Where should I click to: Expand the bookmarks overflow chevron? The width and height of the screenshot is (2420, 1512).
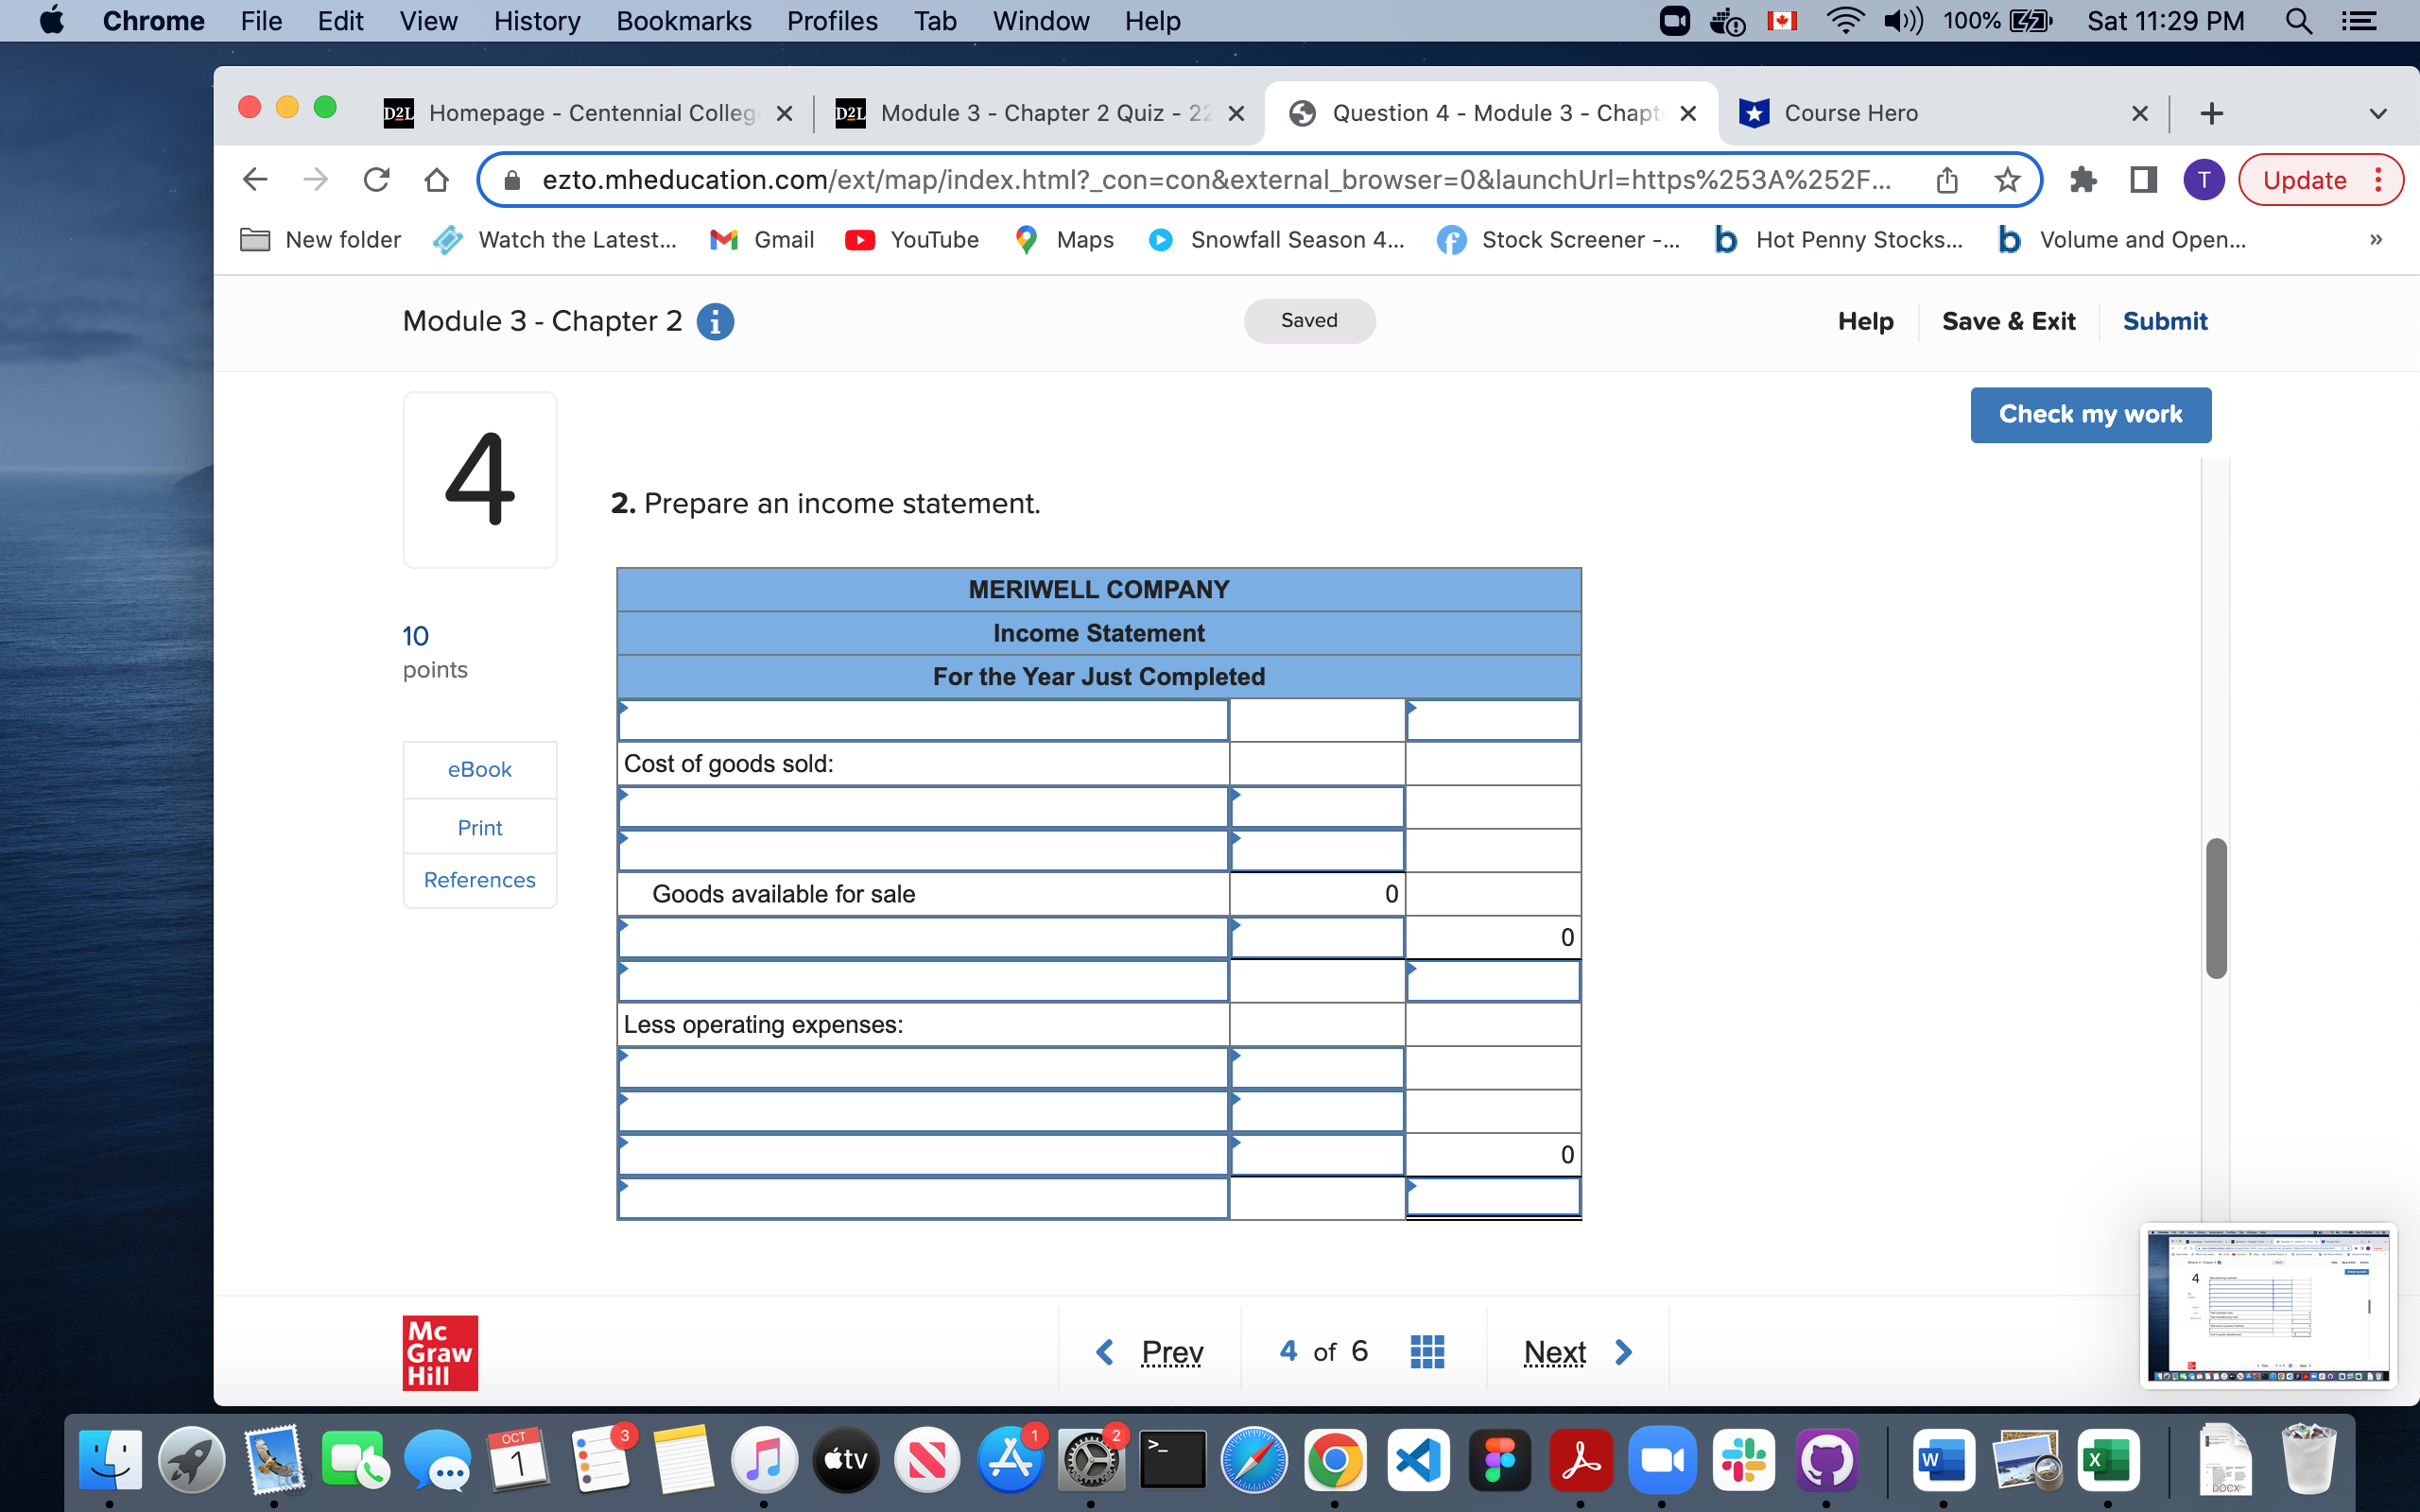coord(2376,239)
